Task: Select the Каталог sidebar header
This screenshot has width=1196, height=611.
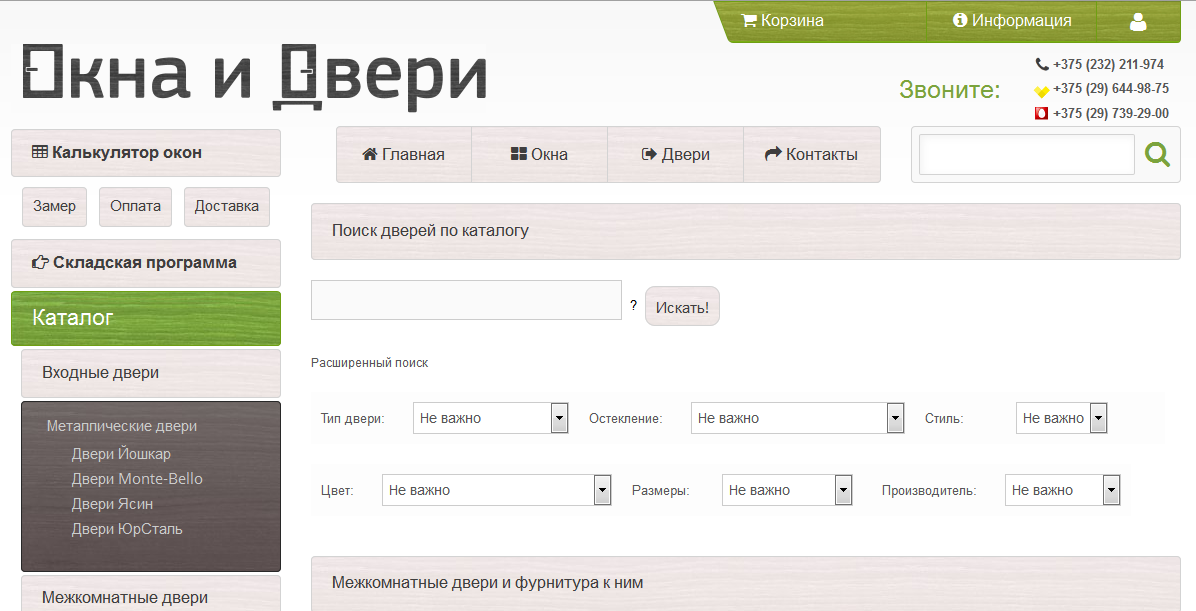Action: 146,318
